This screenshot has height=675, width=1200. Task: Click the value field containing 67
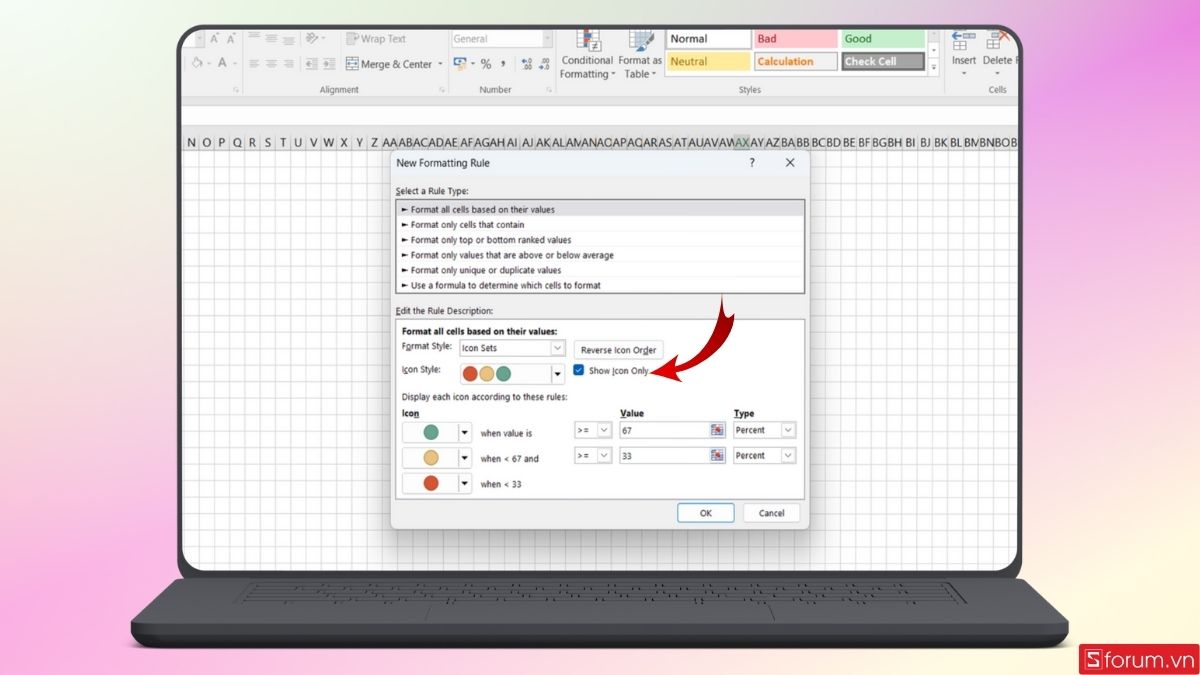coord(664,430)
